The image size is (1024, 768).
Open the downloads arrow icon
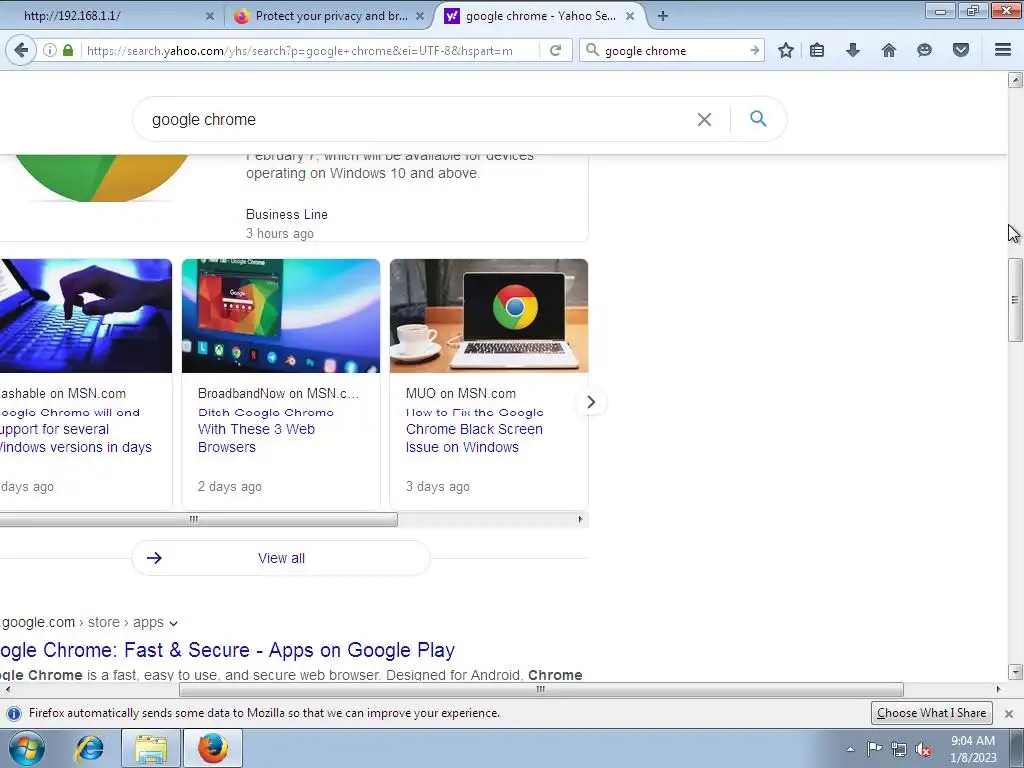853,50
